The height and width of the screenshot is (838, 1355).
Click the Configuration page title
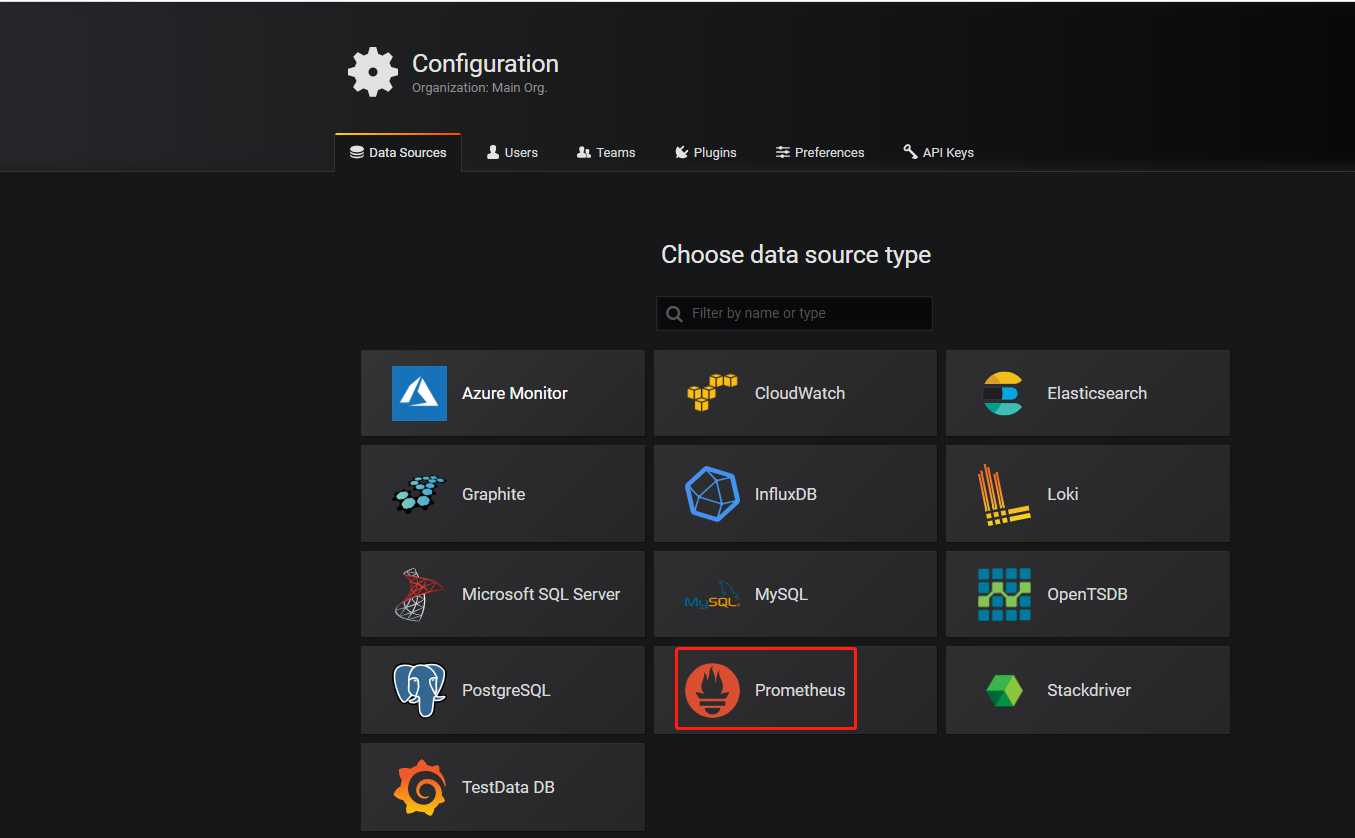[485, 64]
